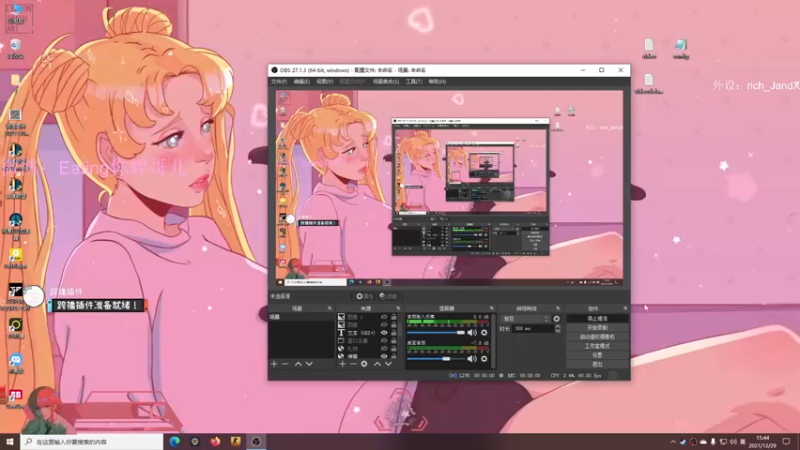The width and height of the screenshot is (800, 450).
Task: Click the taskbar search box
Action: (92, 441)
